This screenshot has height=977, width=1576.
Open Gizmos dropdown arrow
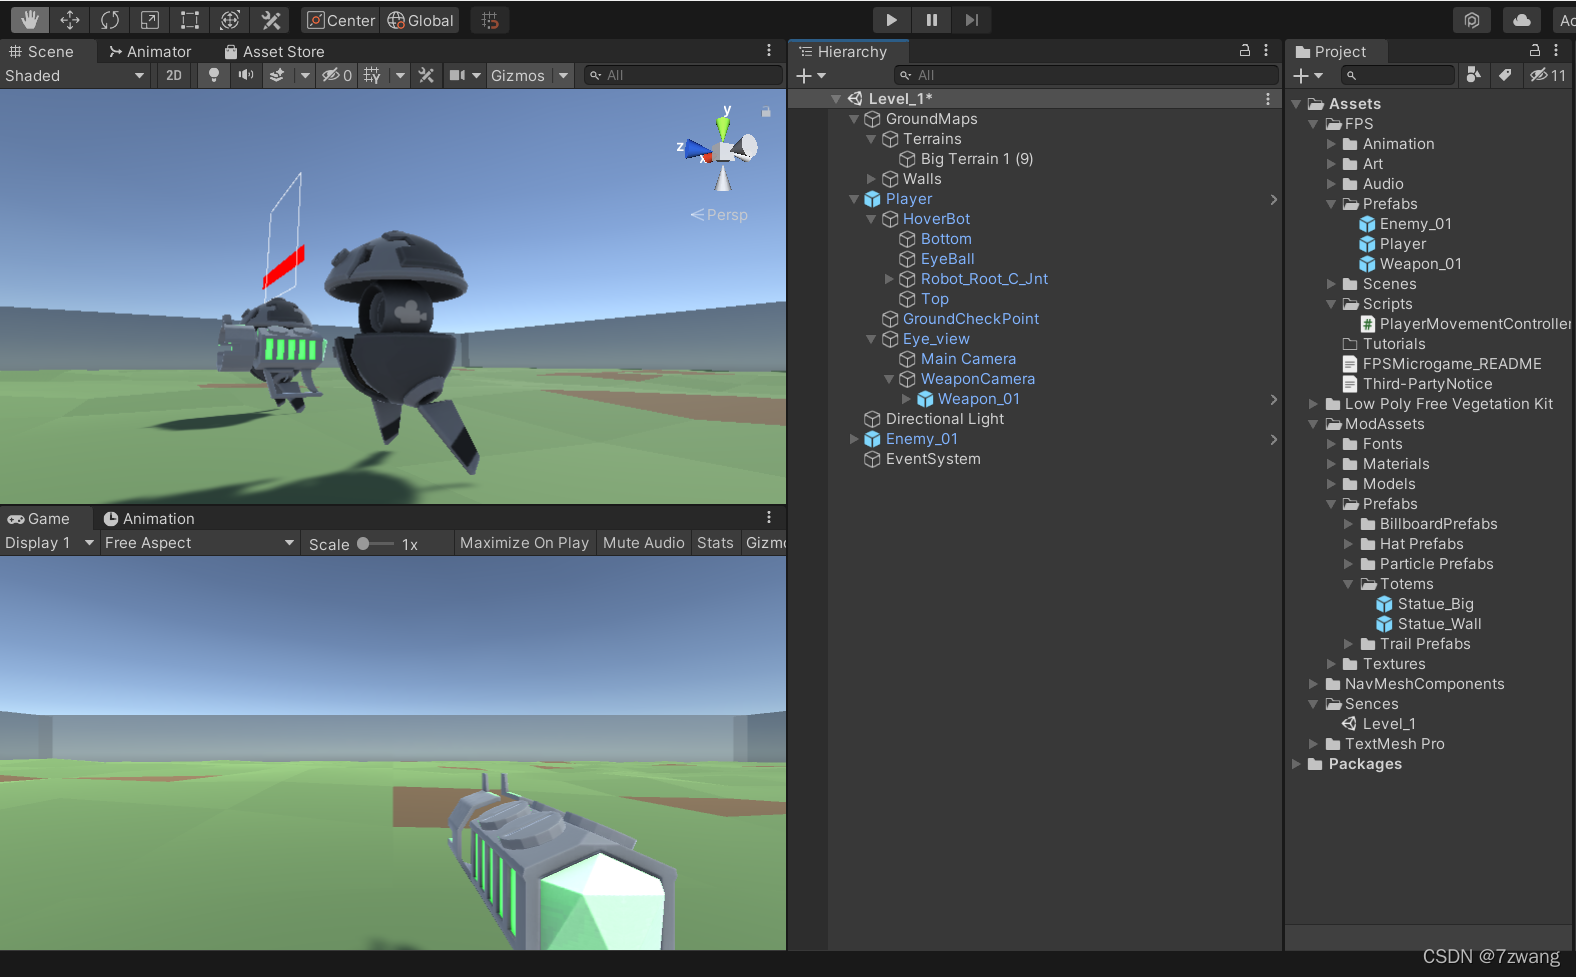[564, 75]
